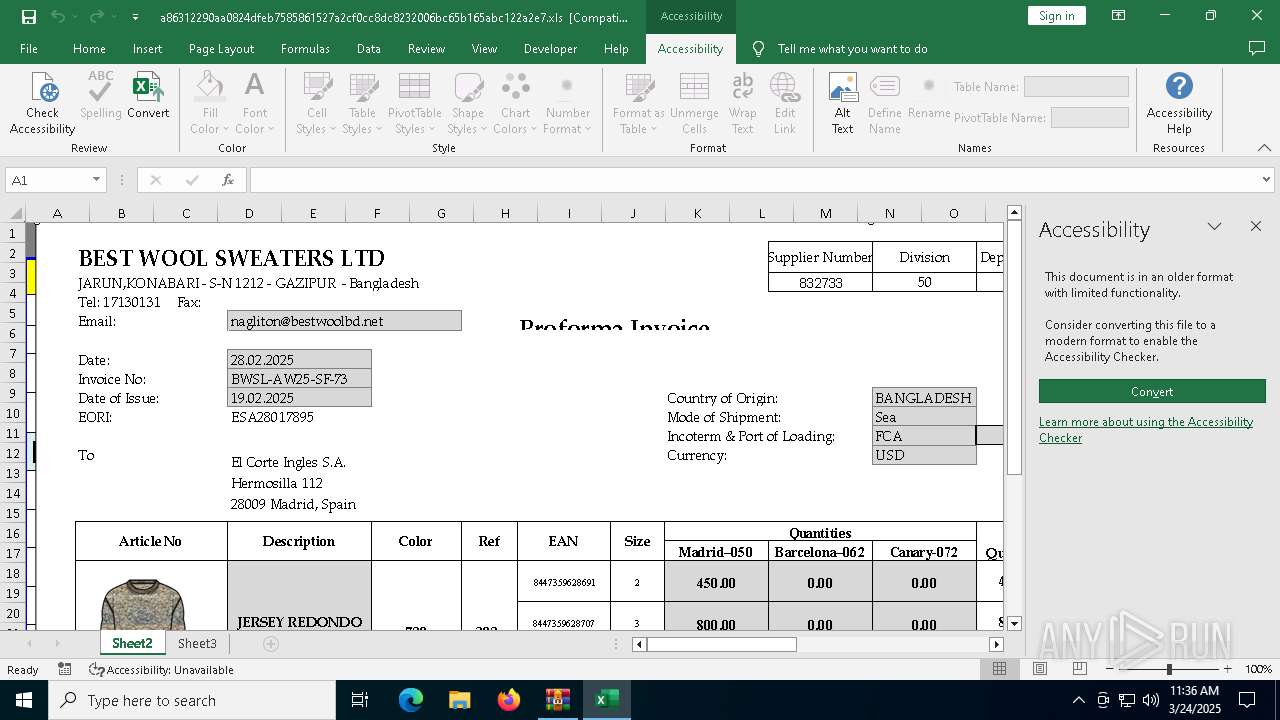Image resolution: width=1280 pixels, height=720 pixels.
Task: Expand the Name Box dropdown
Action: click(x=96, y=180)
